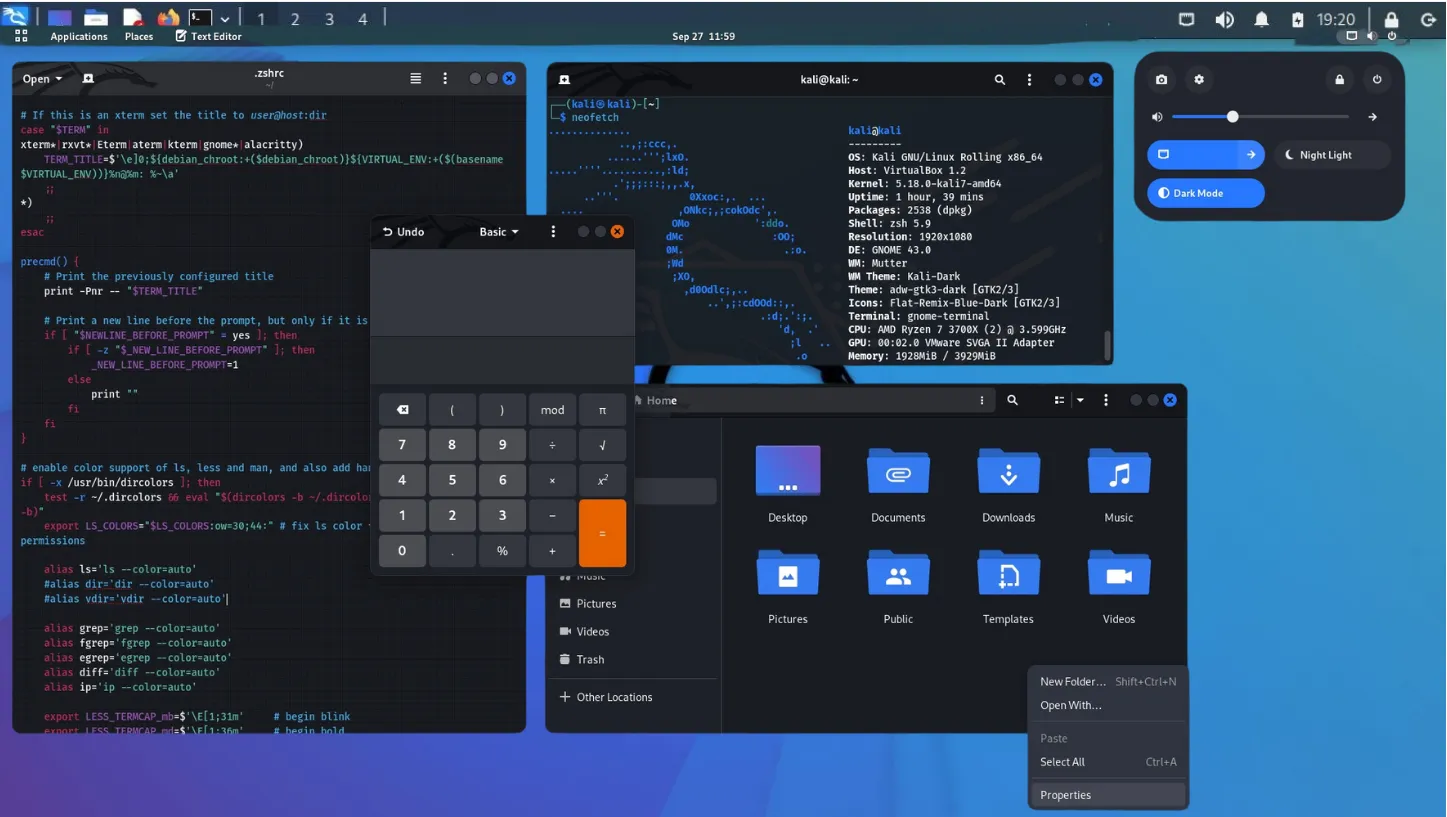Open the Open button dropdown in the text editor
The width and height of the screenshot is (1447, 817).
[57, 78]
